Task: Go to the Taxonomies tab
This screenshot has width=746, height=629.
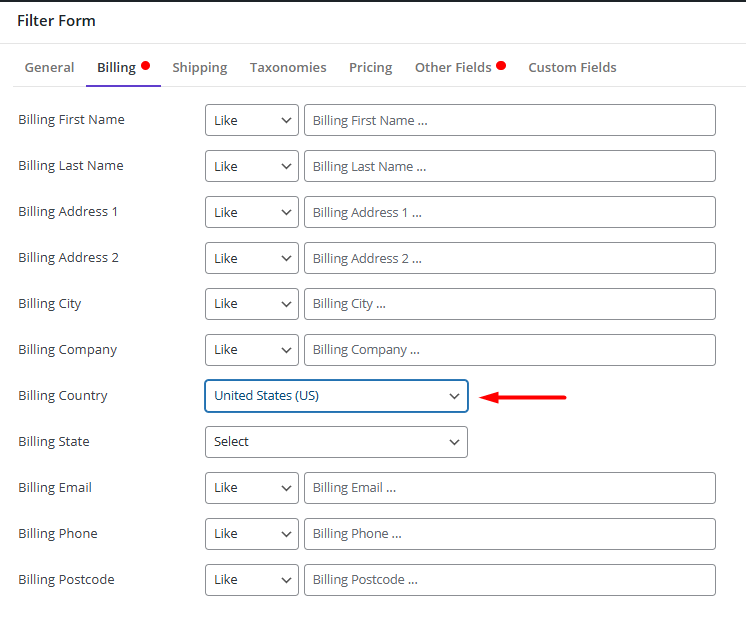Action: click(288, 67)
